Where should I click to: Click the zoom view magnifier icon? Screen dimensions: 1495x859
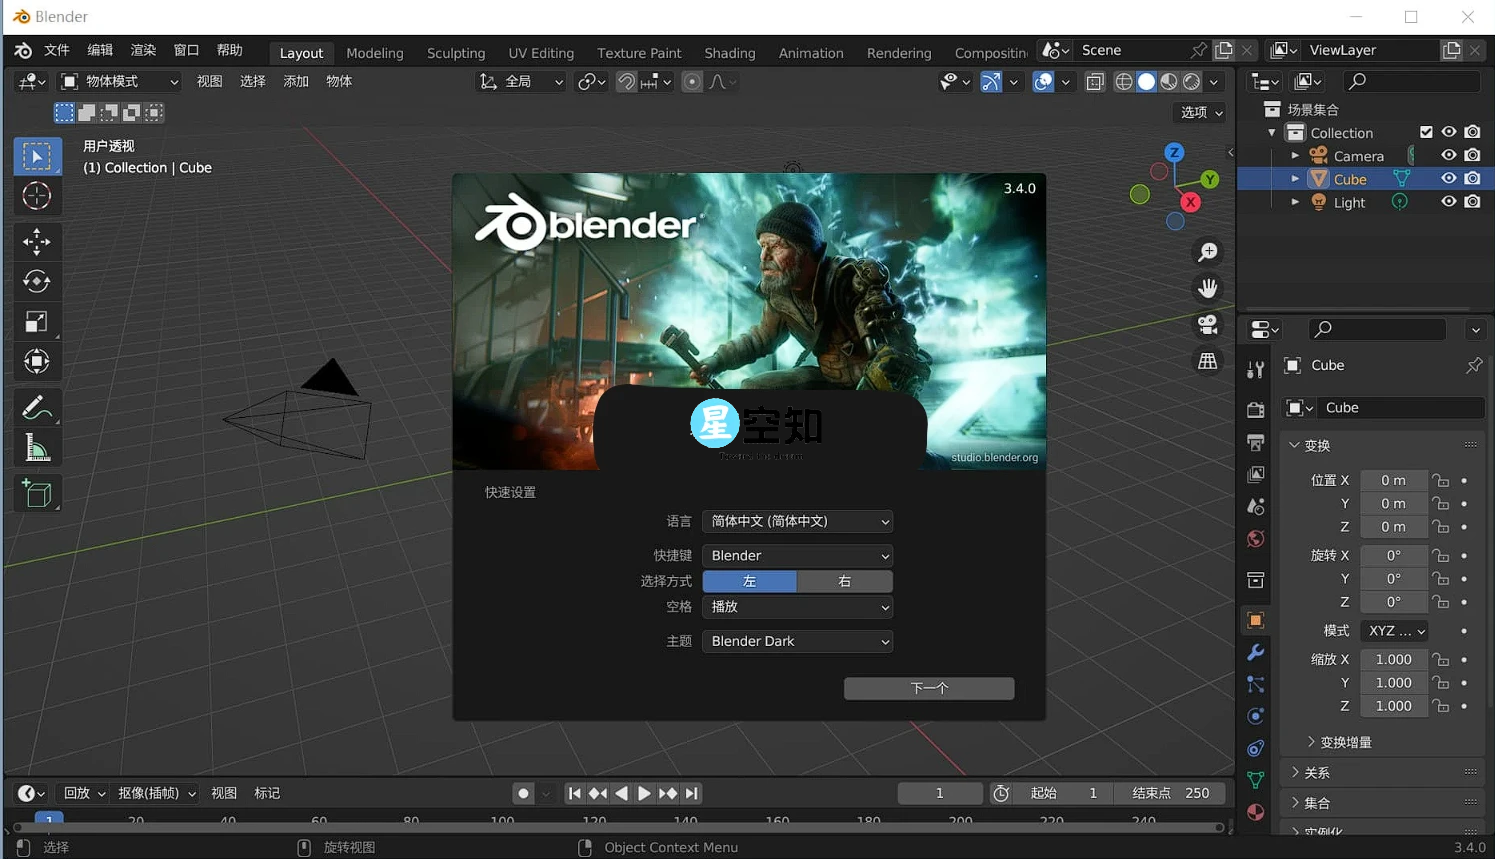(x=1208, y=252)
